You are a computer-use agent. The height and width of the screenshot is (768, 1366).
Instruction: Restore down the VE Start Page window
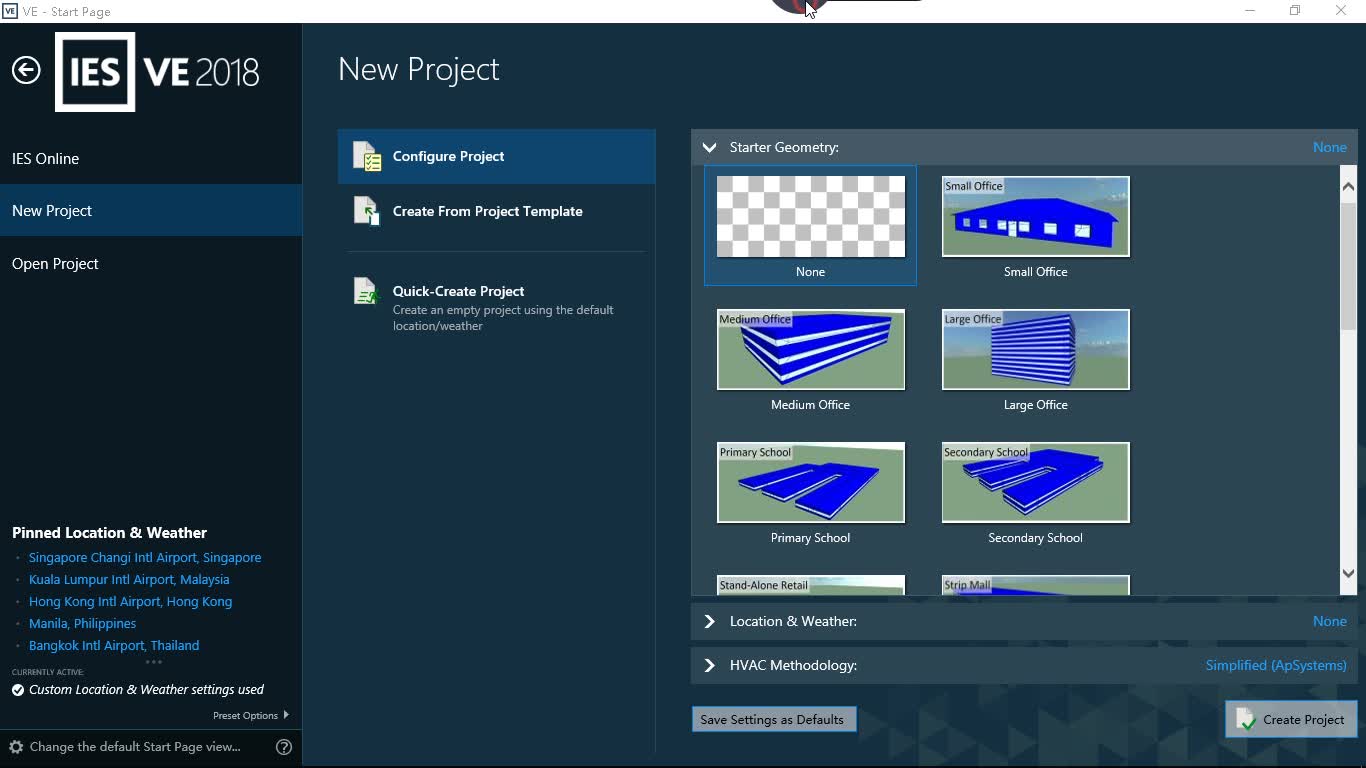1295,11
